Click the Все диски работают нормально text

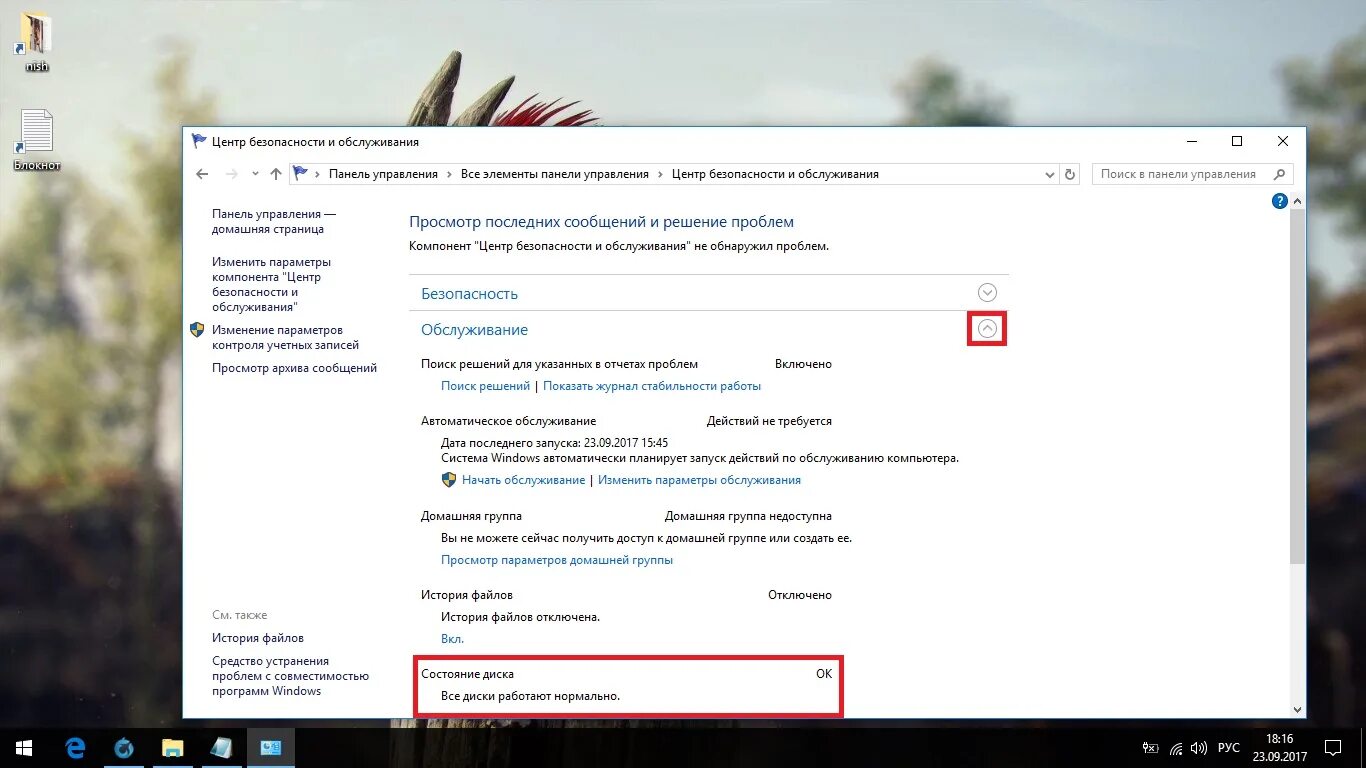[530, 696]
